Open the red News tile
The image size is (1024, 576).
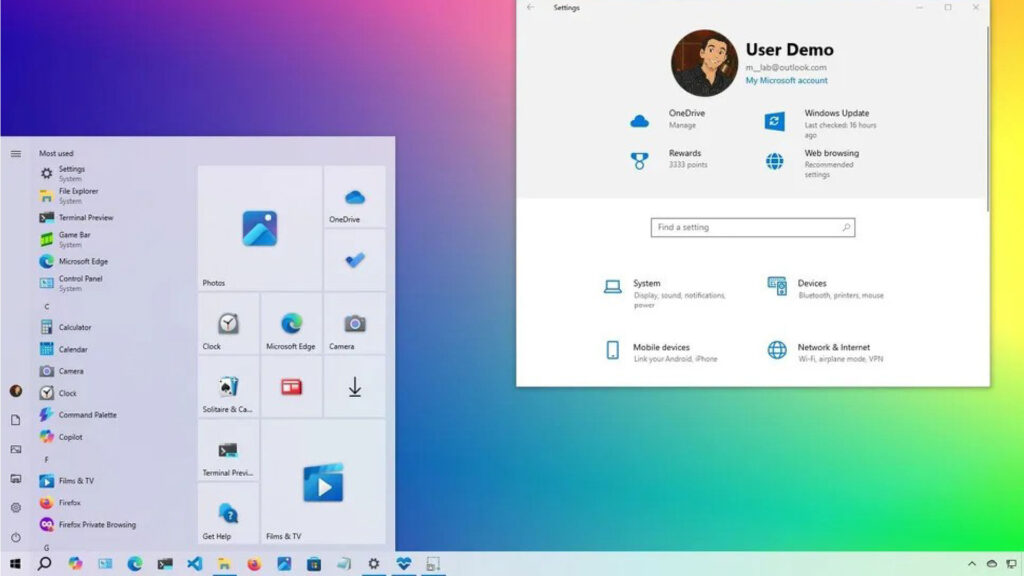pyautogui.click(x=291, y=386)
